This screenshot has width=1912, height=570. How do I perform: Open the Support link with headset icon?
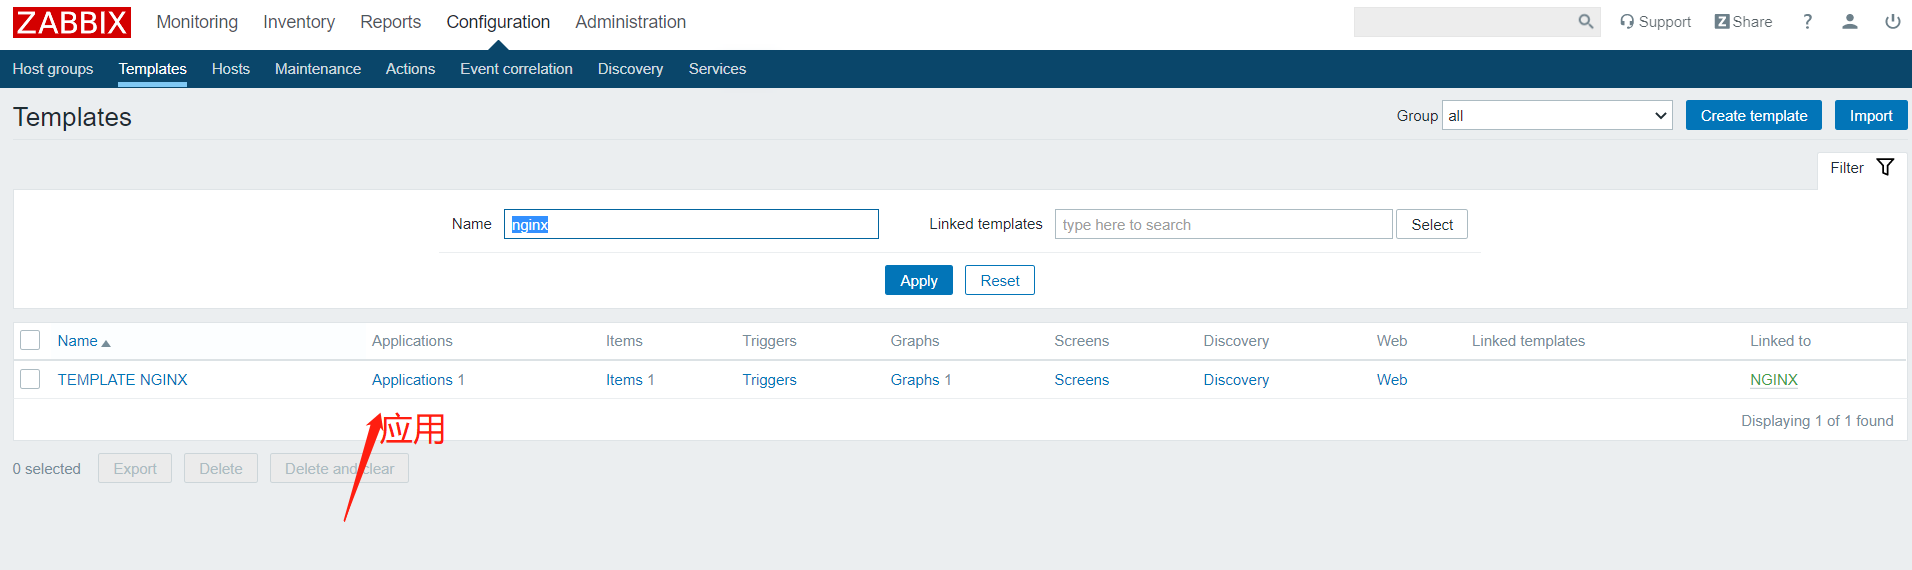tap(1655, 22)
